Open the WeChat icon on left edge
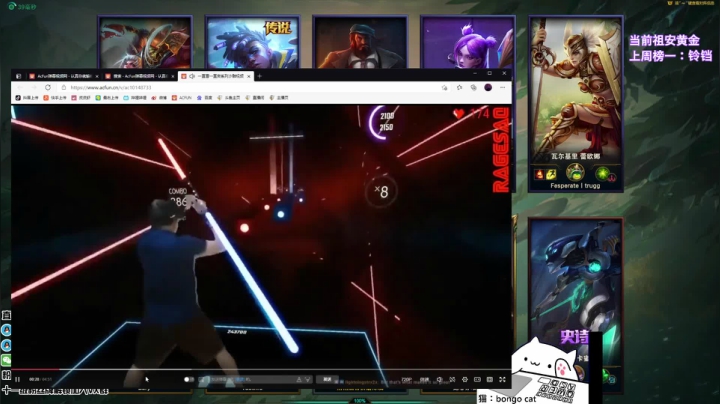The height and width of the screenshot is (404, 720). pos(6,360)
